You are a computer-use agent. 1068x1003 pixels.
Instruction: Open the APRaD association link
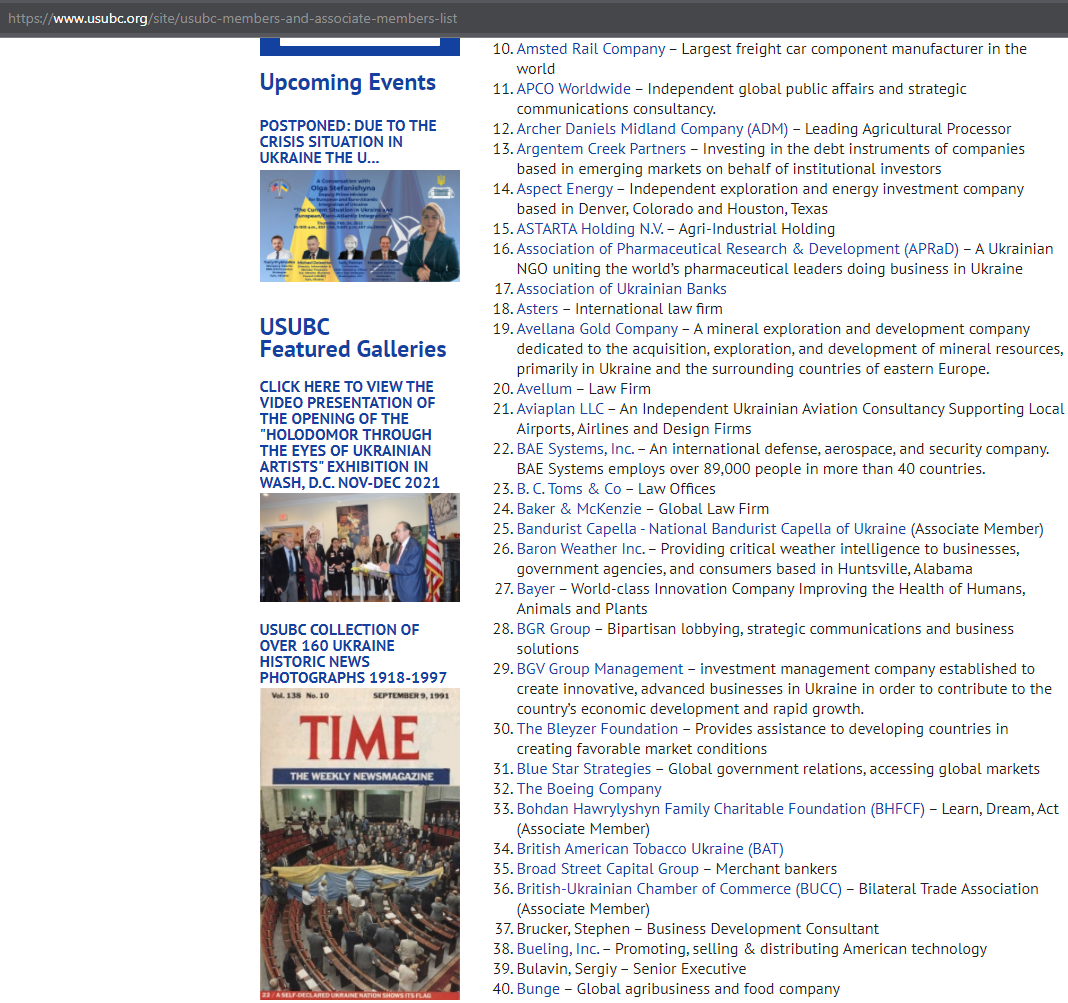point(738,249)
